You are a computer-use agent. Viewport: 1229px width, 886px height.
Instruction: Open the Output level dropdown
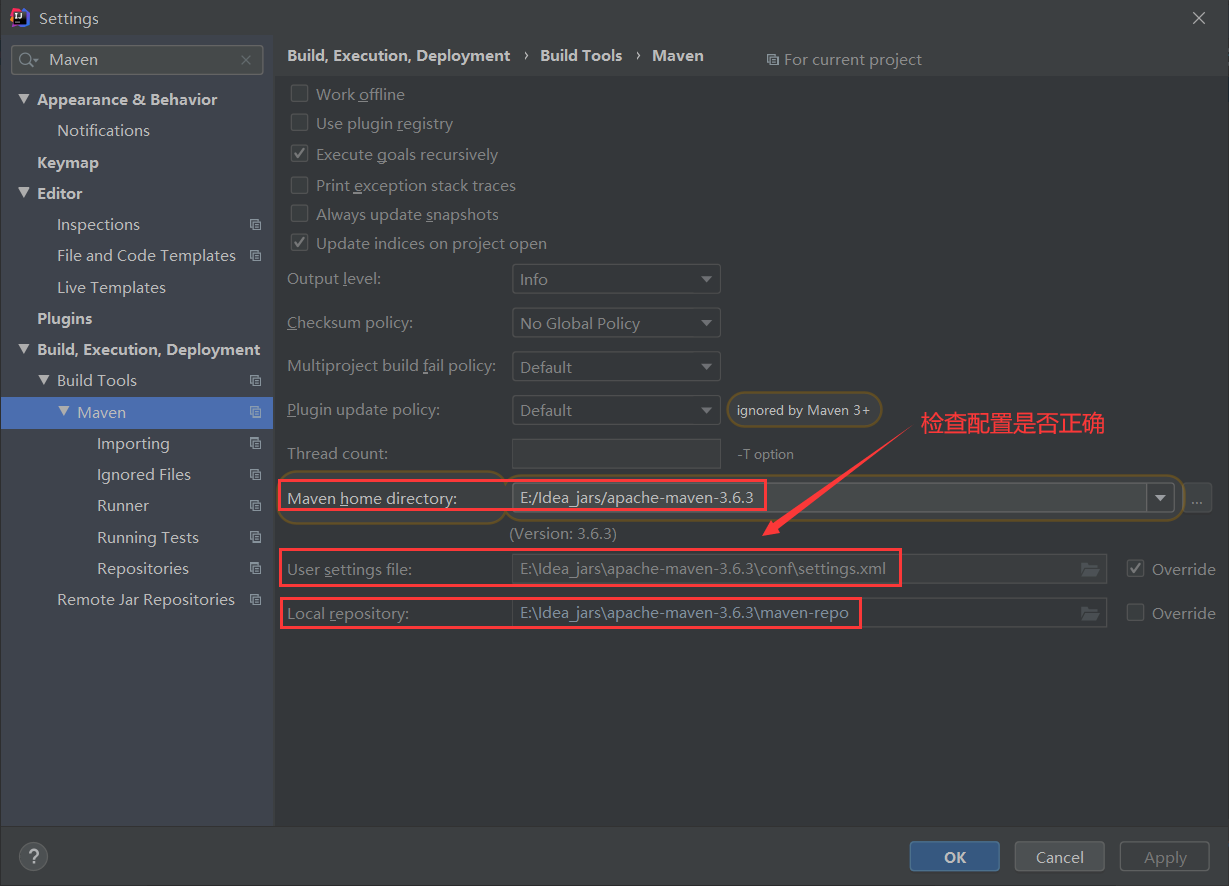tap(616, 279)
